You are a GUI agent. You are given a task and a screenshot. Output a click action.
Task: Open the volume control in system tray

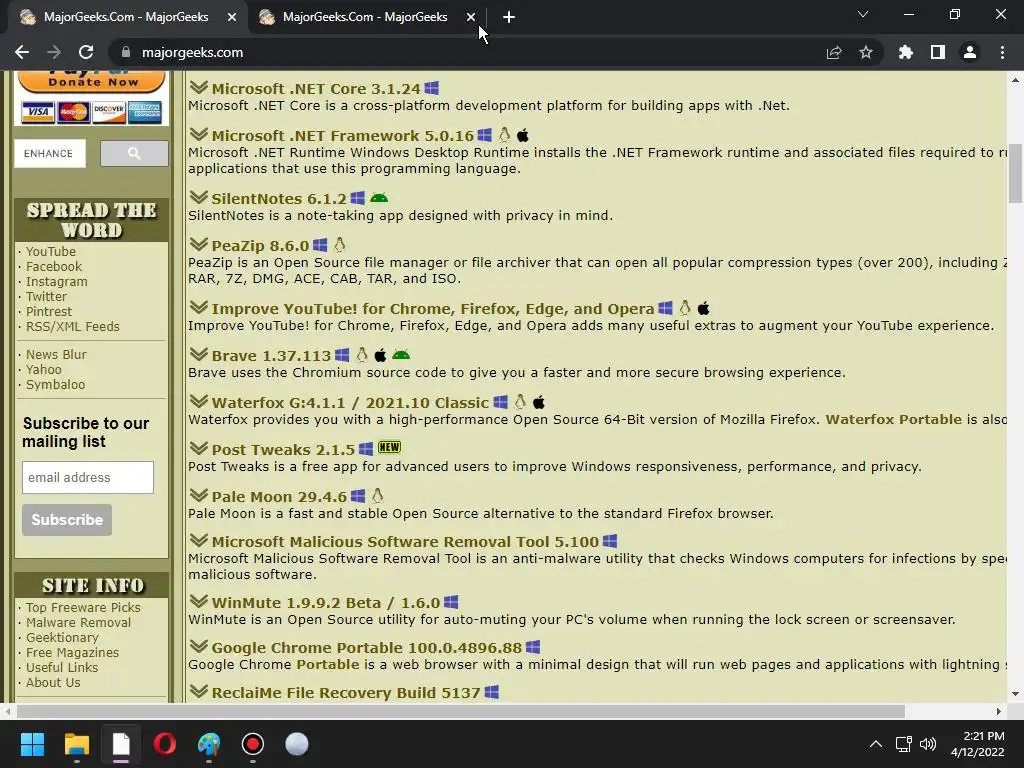click(x=927, y=744)
